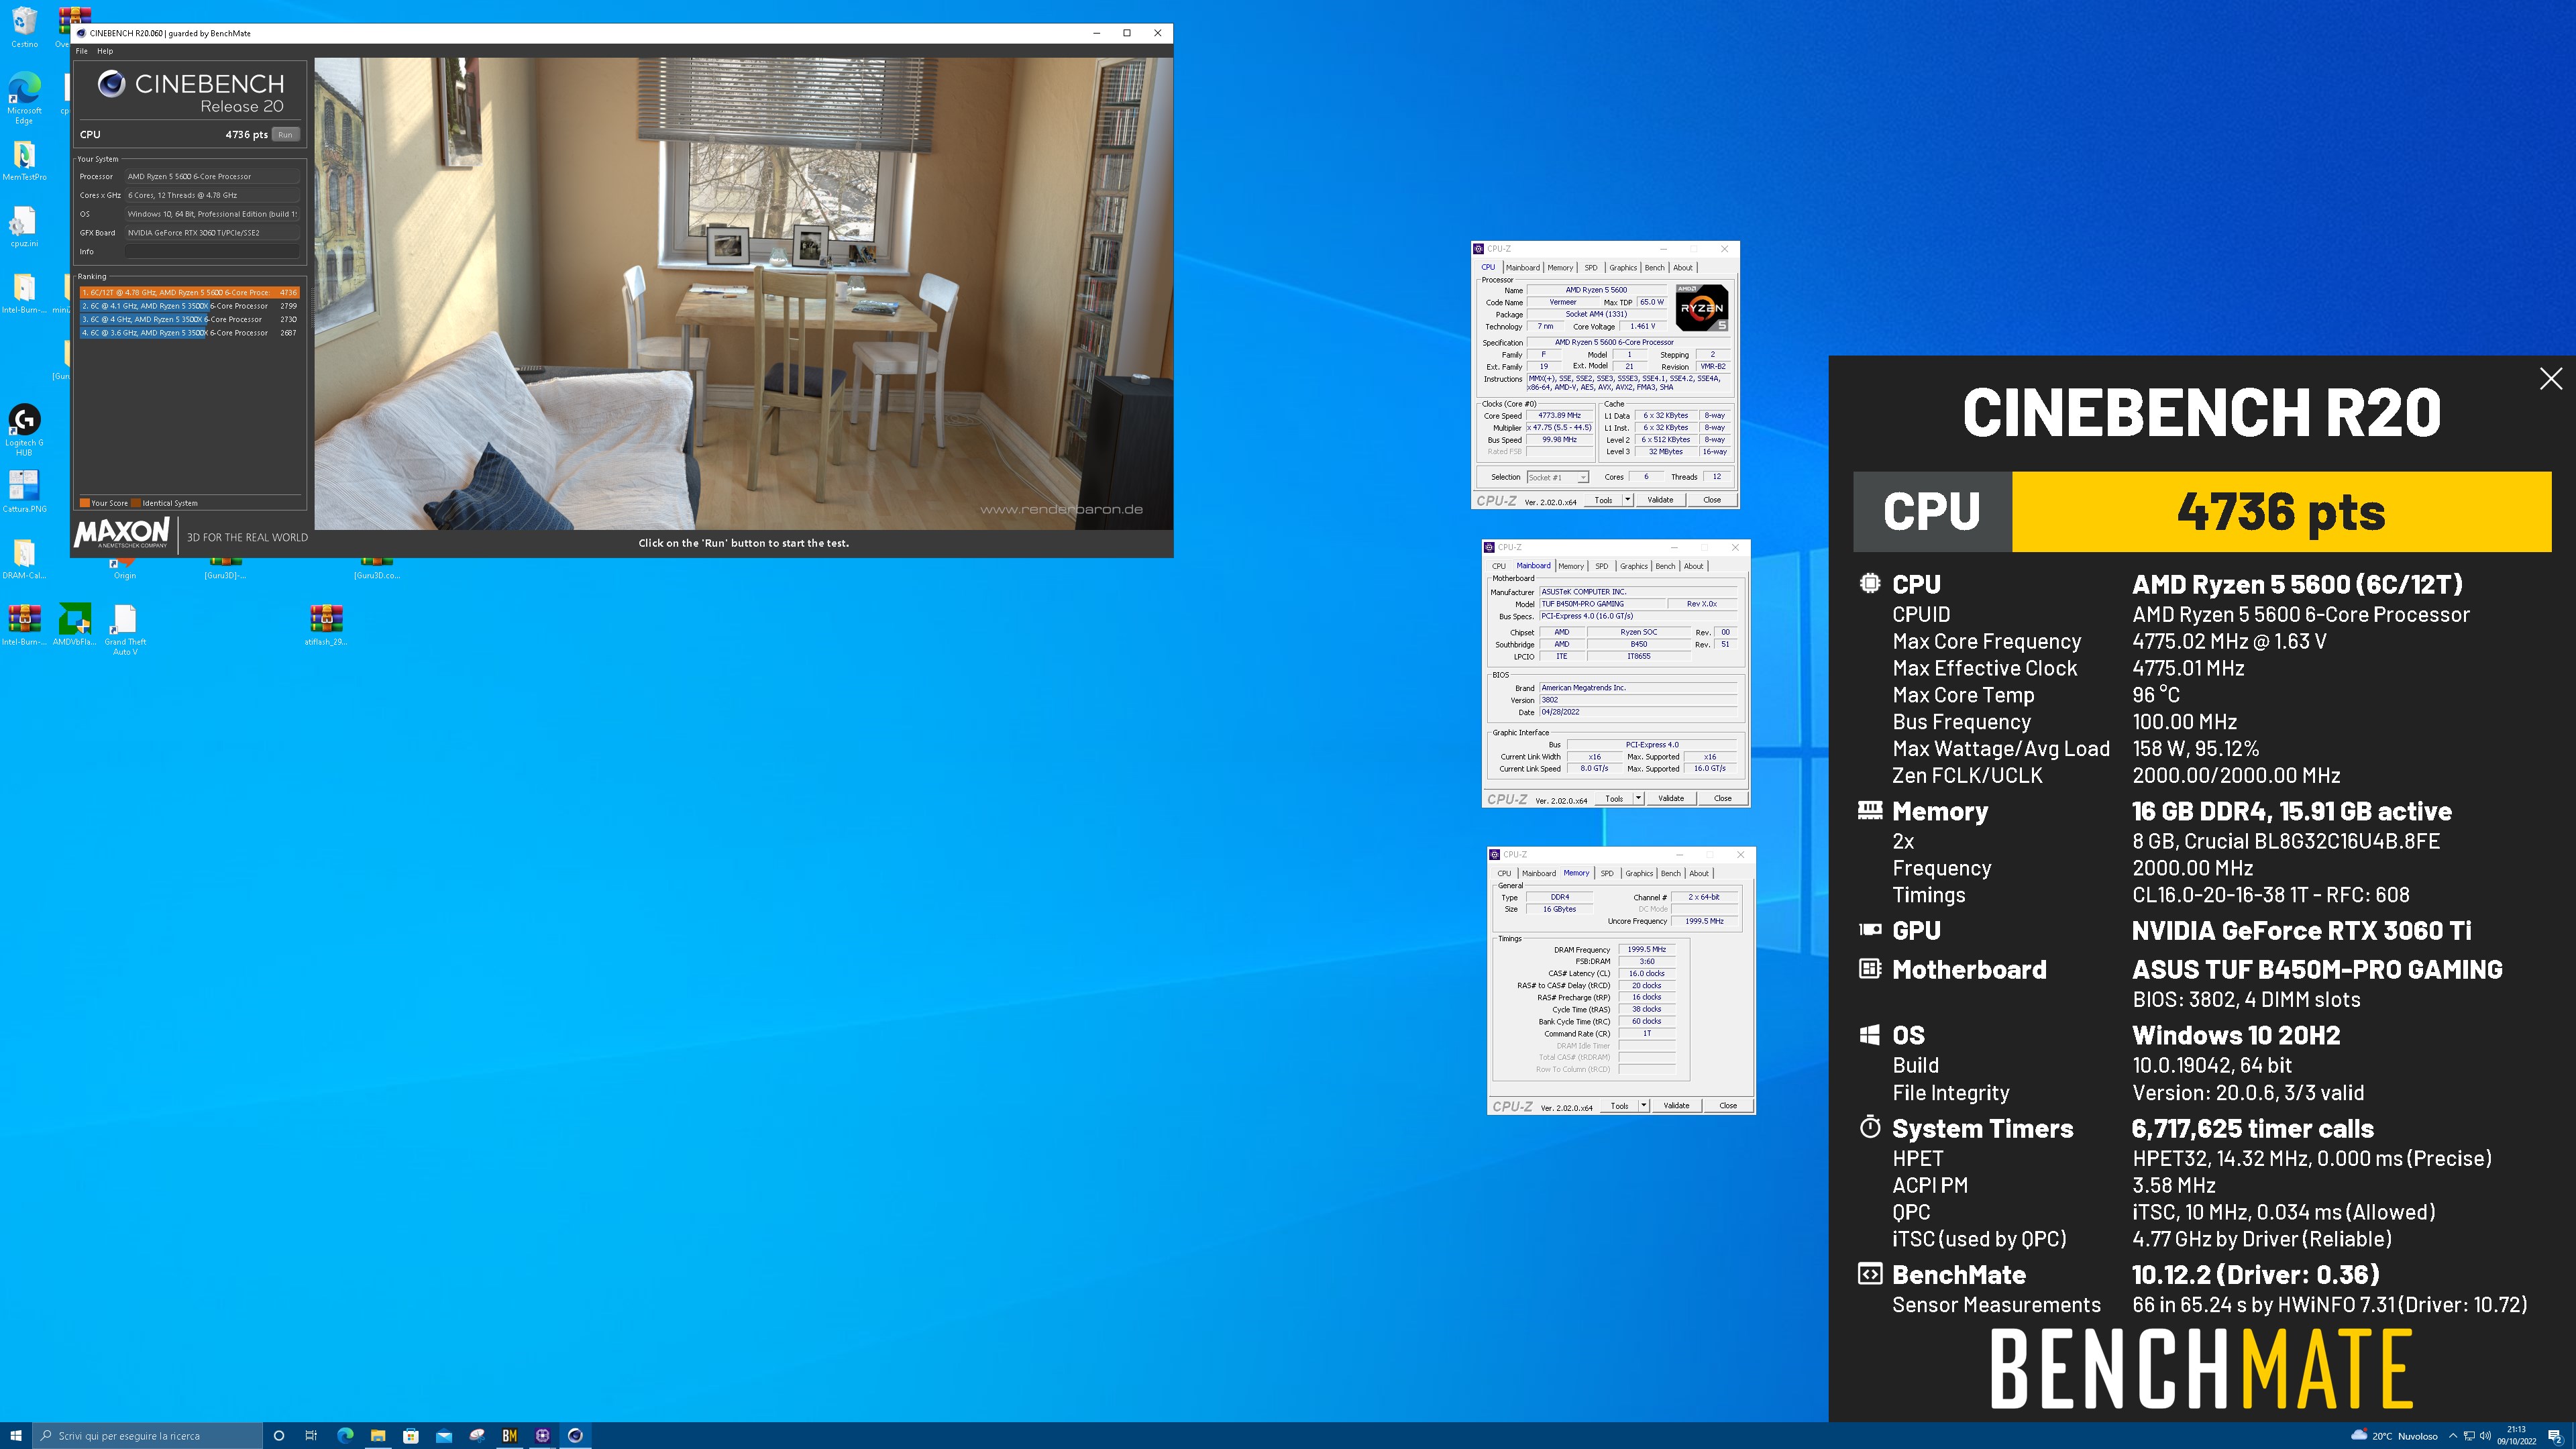Viewport: 2576px width, 1449px height.
Task: Open the weather widget showing Nuvoloso
Action: click(2395, 1435)
